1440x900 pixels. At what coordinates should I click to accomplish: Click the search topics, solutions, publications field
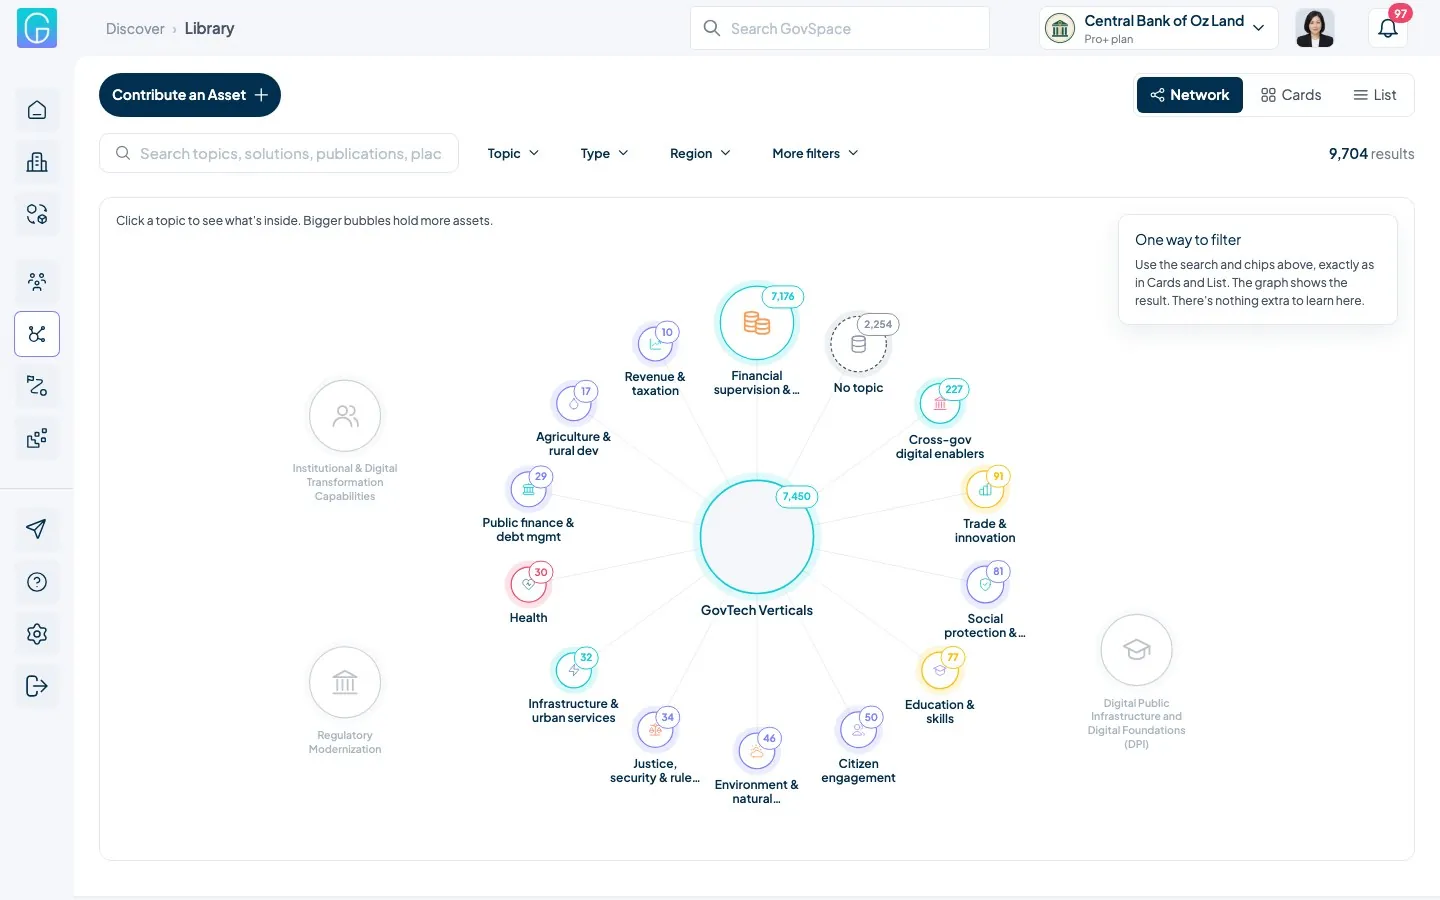pos(279,153)
